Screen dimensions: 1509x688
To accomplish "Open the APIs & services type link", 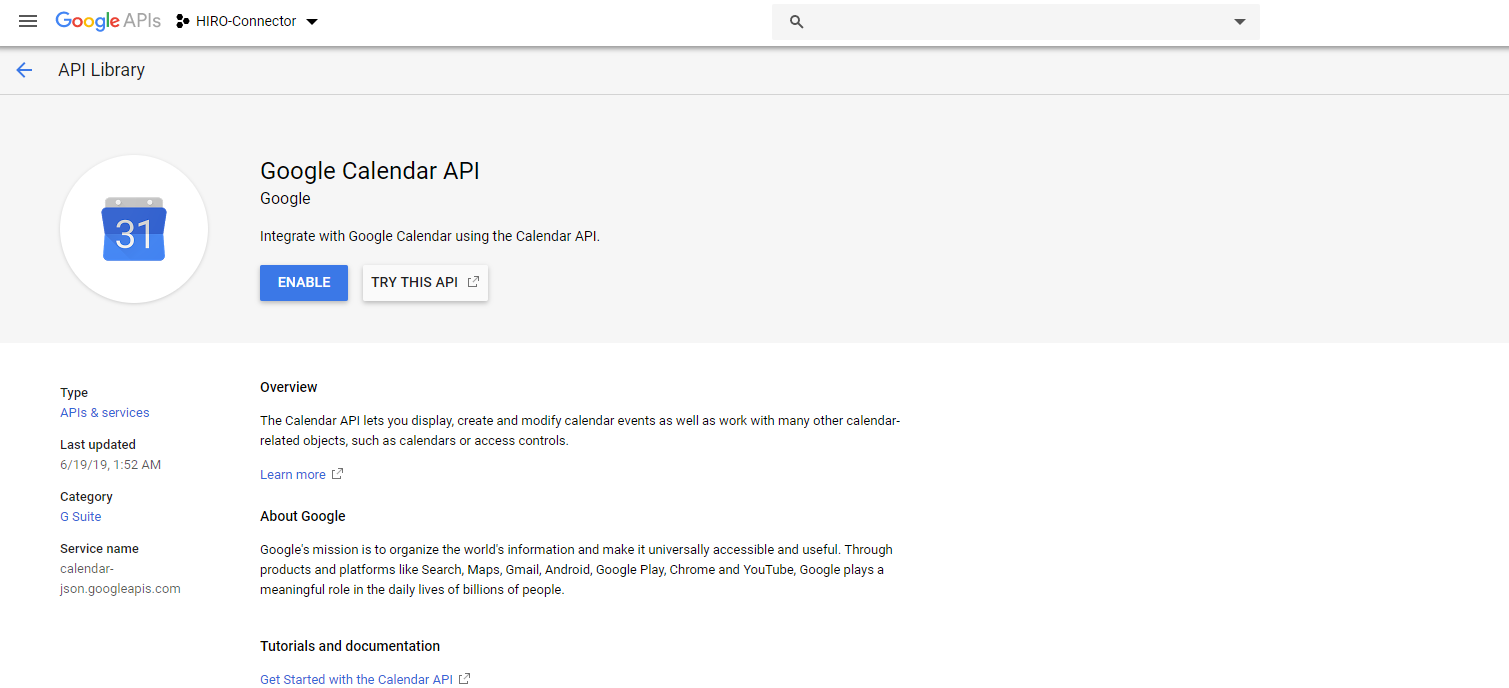I will [105, 413].
